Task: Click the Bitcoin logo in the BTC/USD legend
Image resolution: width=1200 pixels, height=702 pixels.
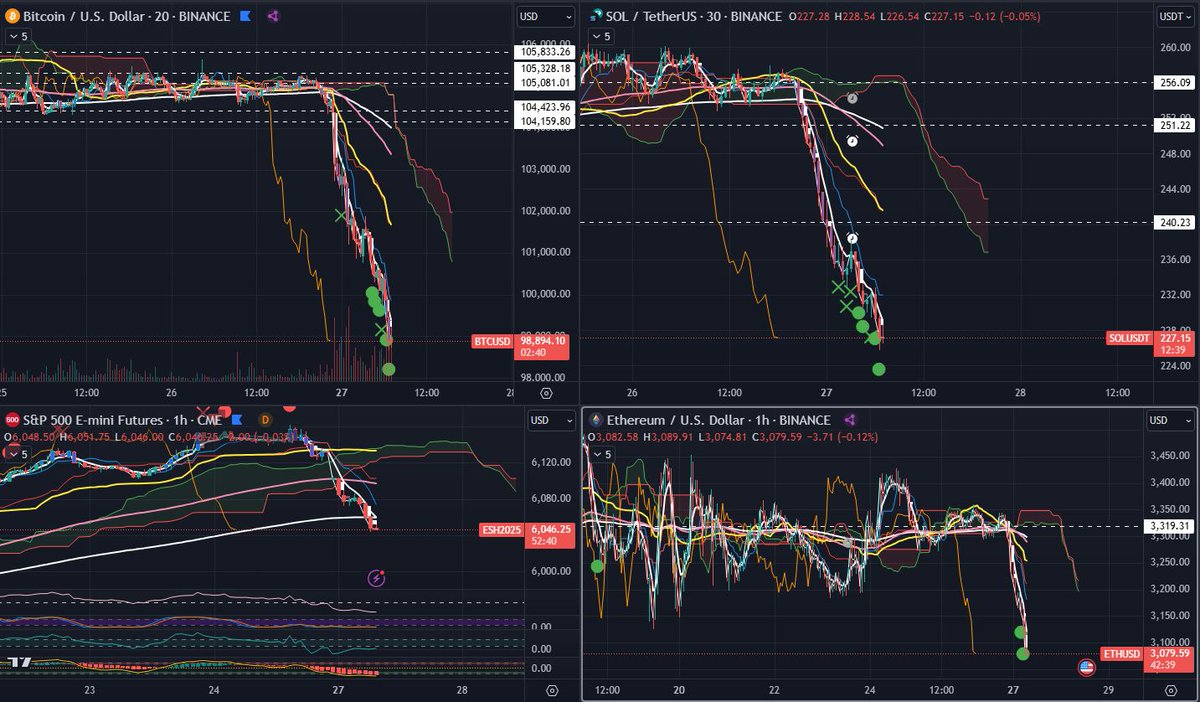Action: [x=14, y=15]
